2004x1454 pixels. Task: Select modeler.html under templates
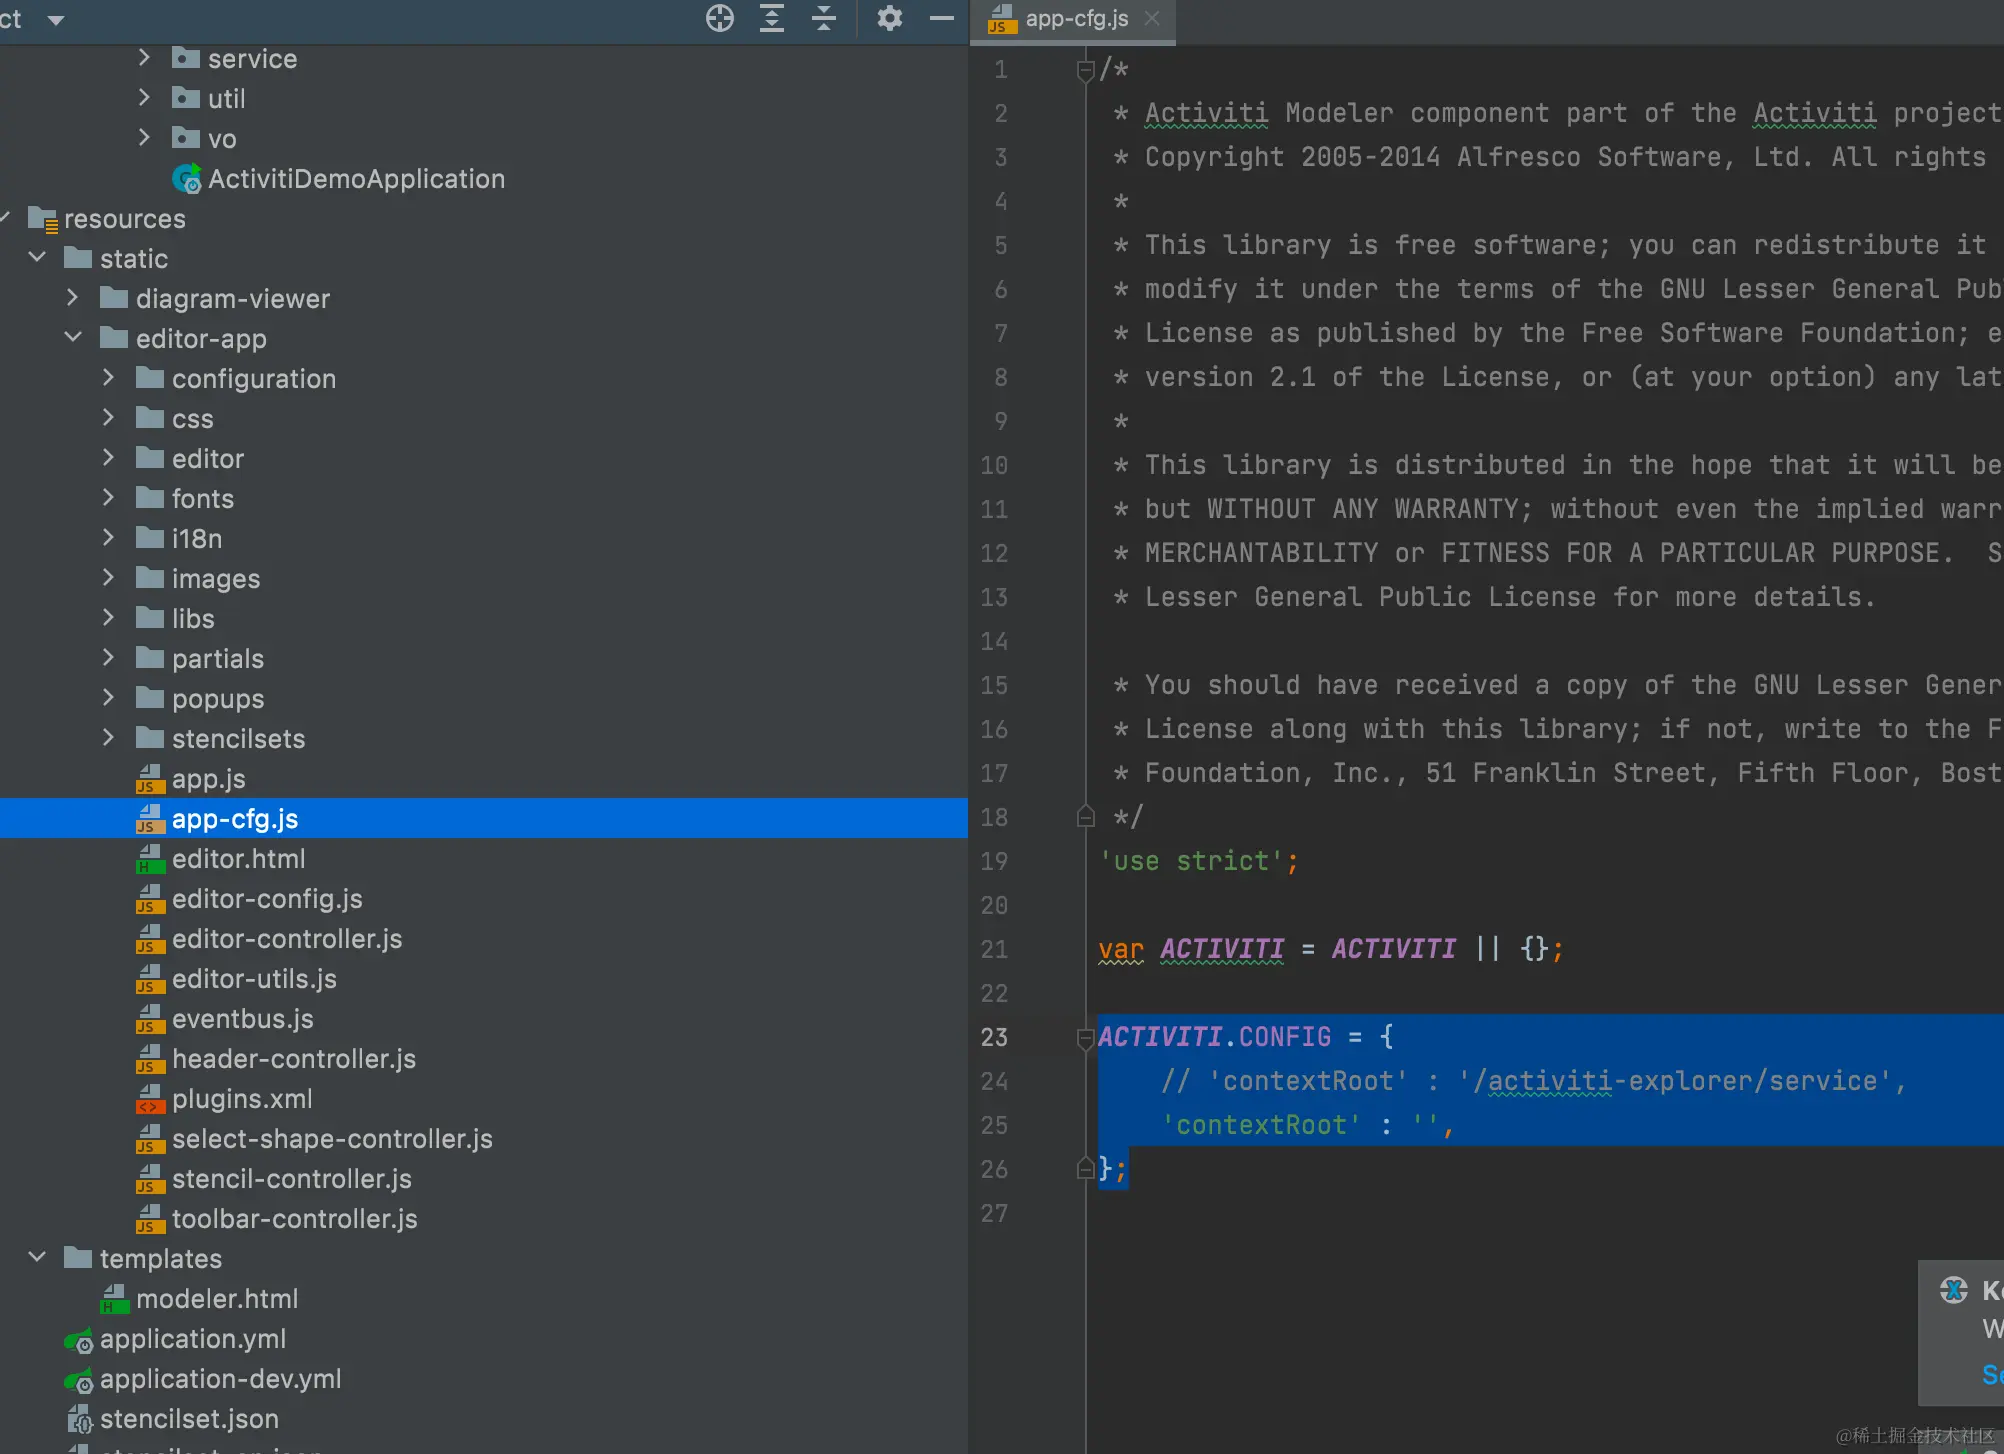216,1299
